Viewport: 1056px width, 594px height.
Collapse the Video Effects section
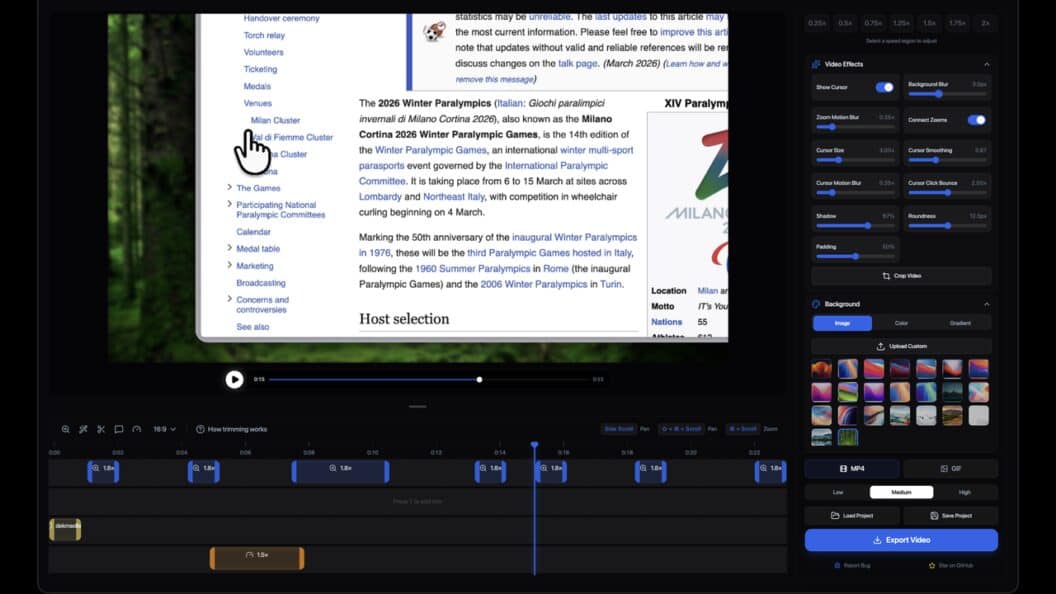tap(987, 64)
